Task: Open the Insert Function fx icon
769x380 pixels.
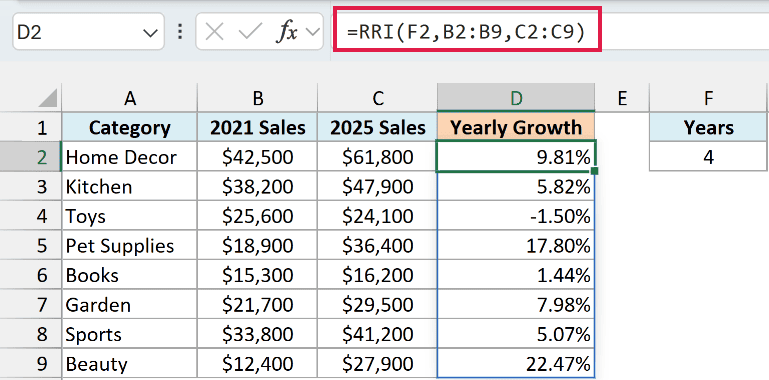Action: [287, 32]
